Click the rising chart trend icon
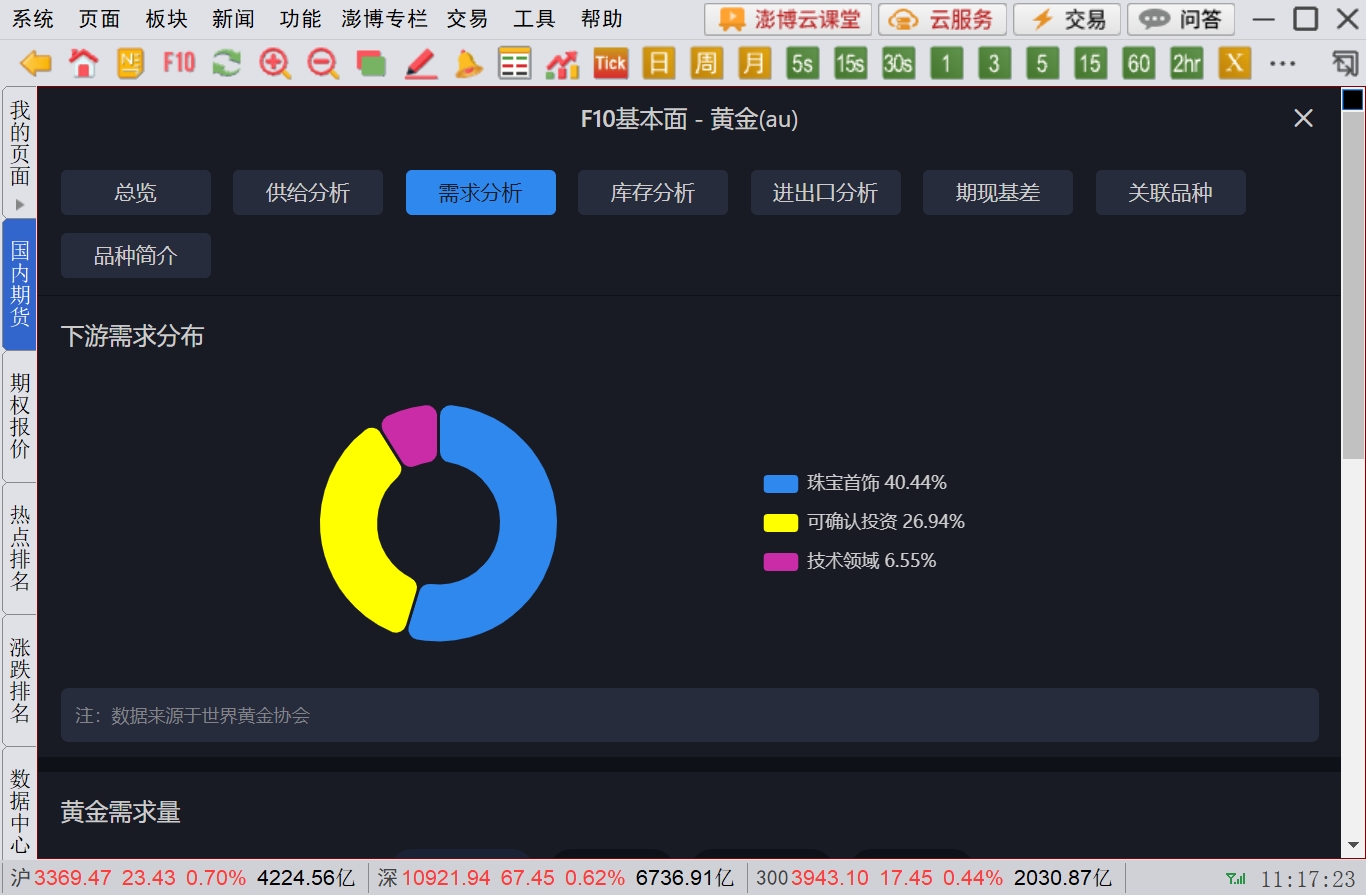The image size is (1366, 895). click(563, 64)
